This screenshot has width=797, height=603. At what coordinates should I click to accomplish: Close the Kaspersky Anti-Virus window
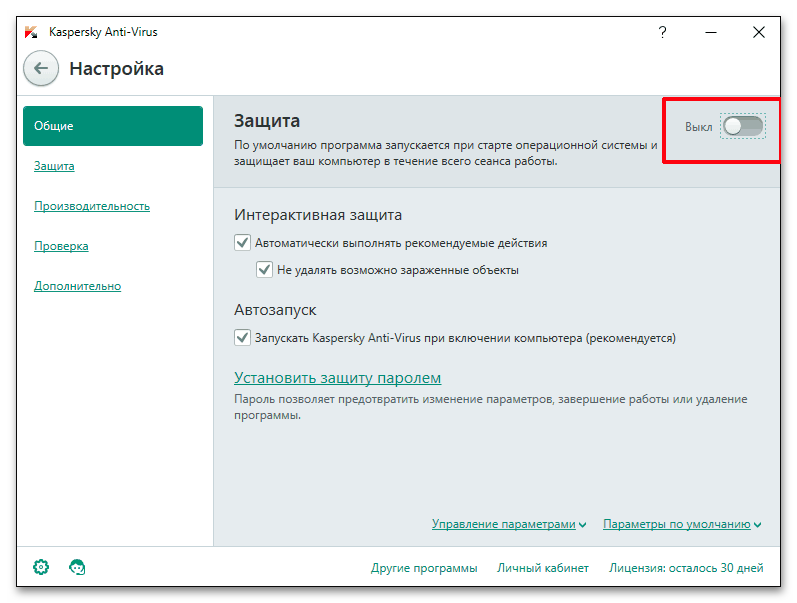click(759, 33)
